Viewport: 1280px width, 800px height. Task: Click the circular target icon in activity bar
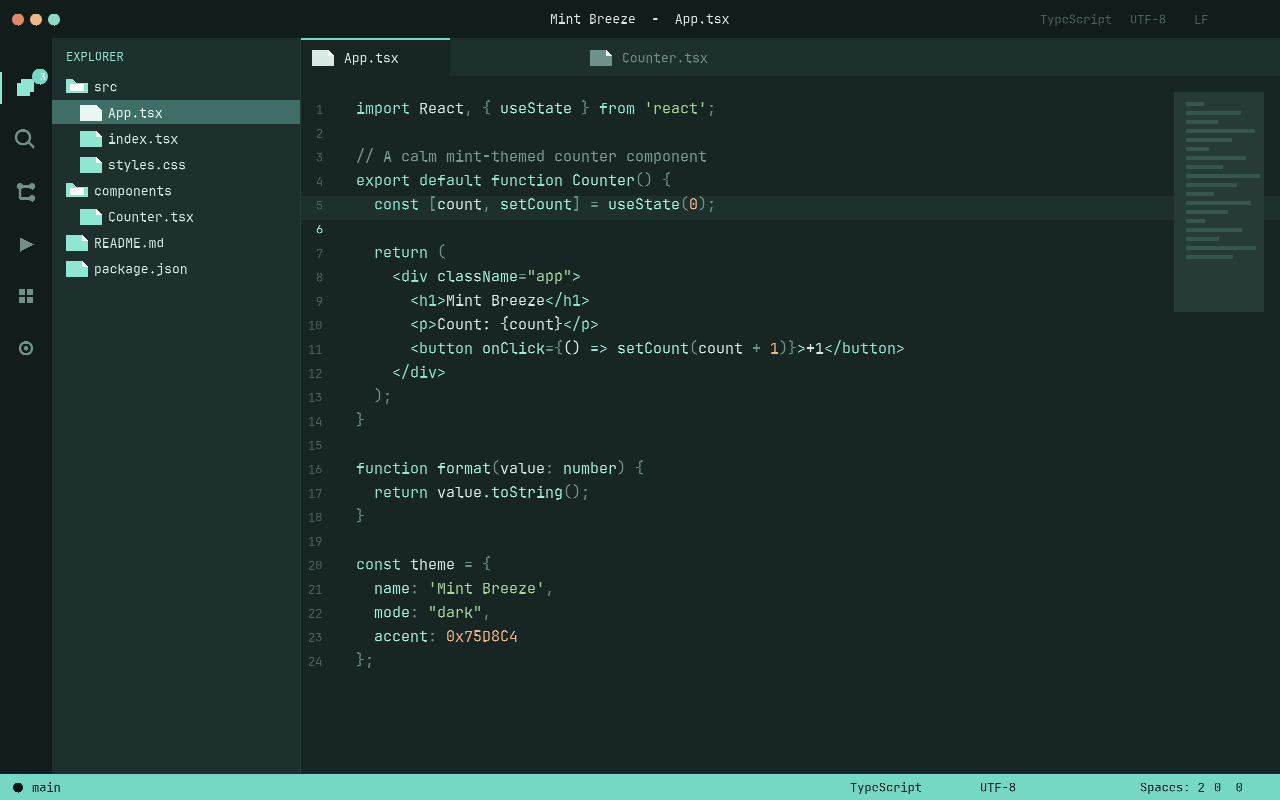pyautogui.click(x=26, y=348)
